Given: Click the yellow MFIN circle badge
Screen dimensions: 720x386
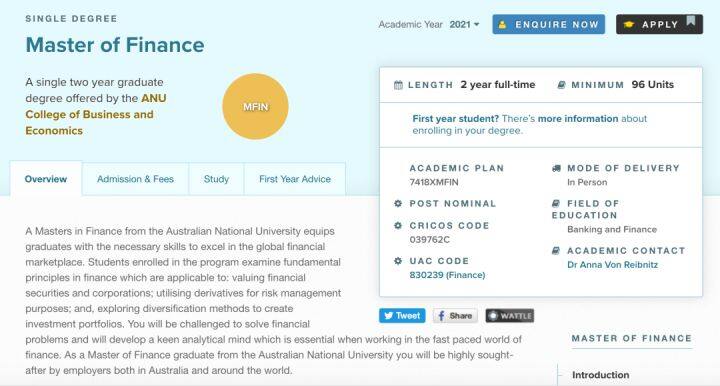Looking at the screenshot, I should pyautogui.click(x=255, y=106).
